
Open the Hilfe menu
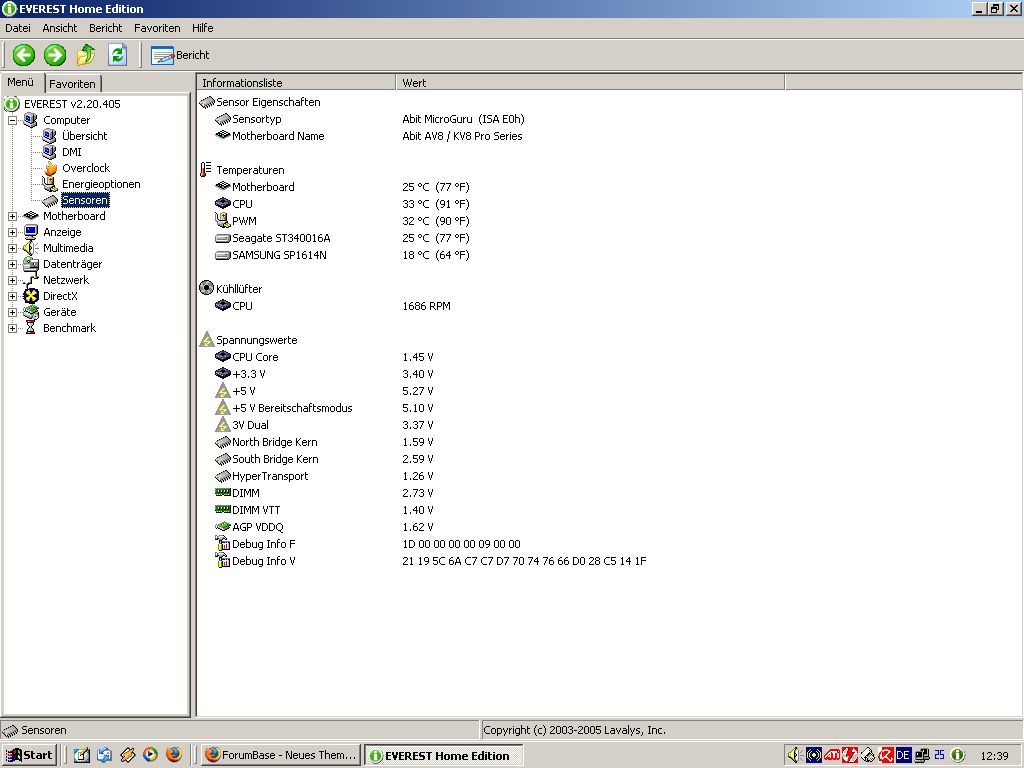[202, 28]
